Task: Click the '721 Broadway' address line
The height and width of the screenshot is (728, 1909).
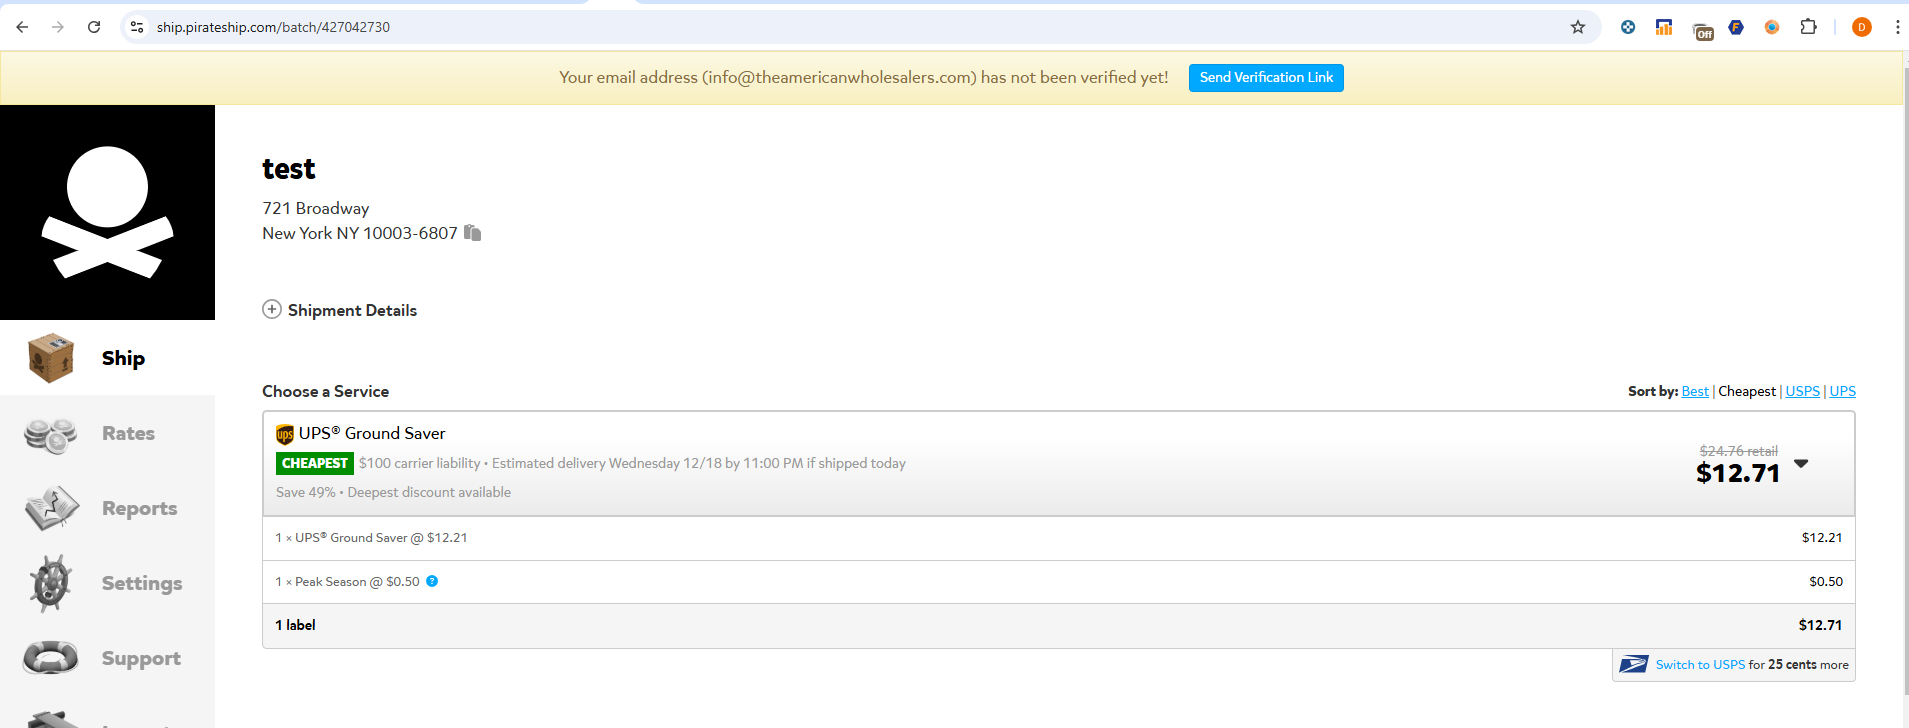Action: pos(316,208)
